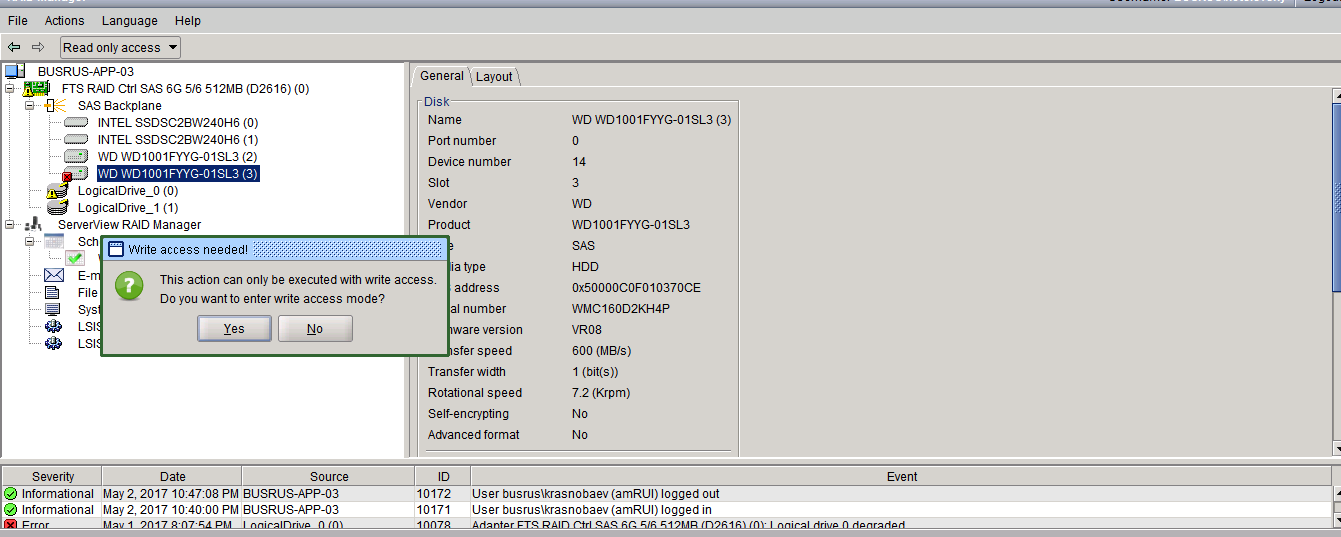The width and height of the screenshot is (1341, 537).
Task: Click the E-mail envelope icon
Action: [54, 276]
